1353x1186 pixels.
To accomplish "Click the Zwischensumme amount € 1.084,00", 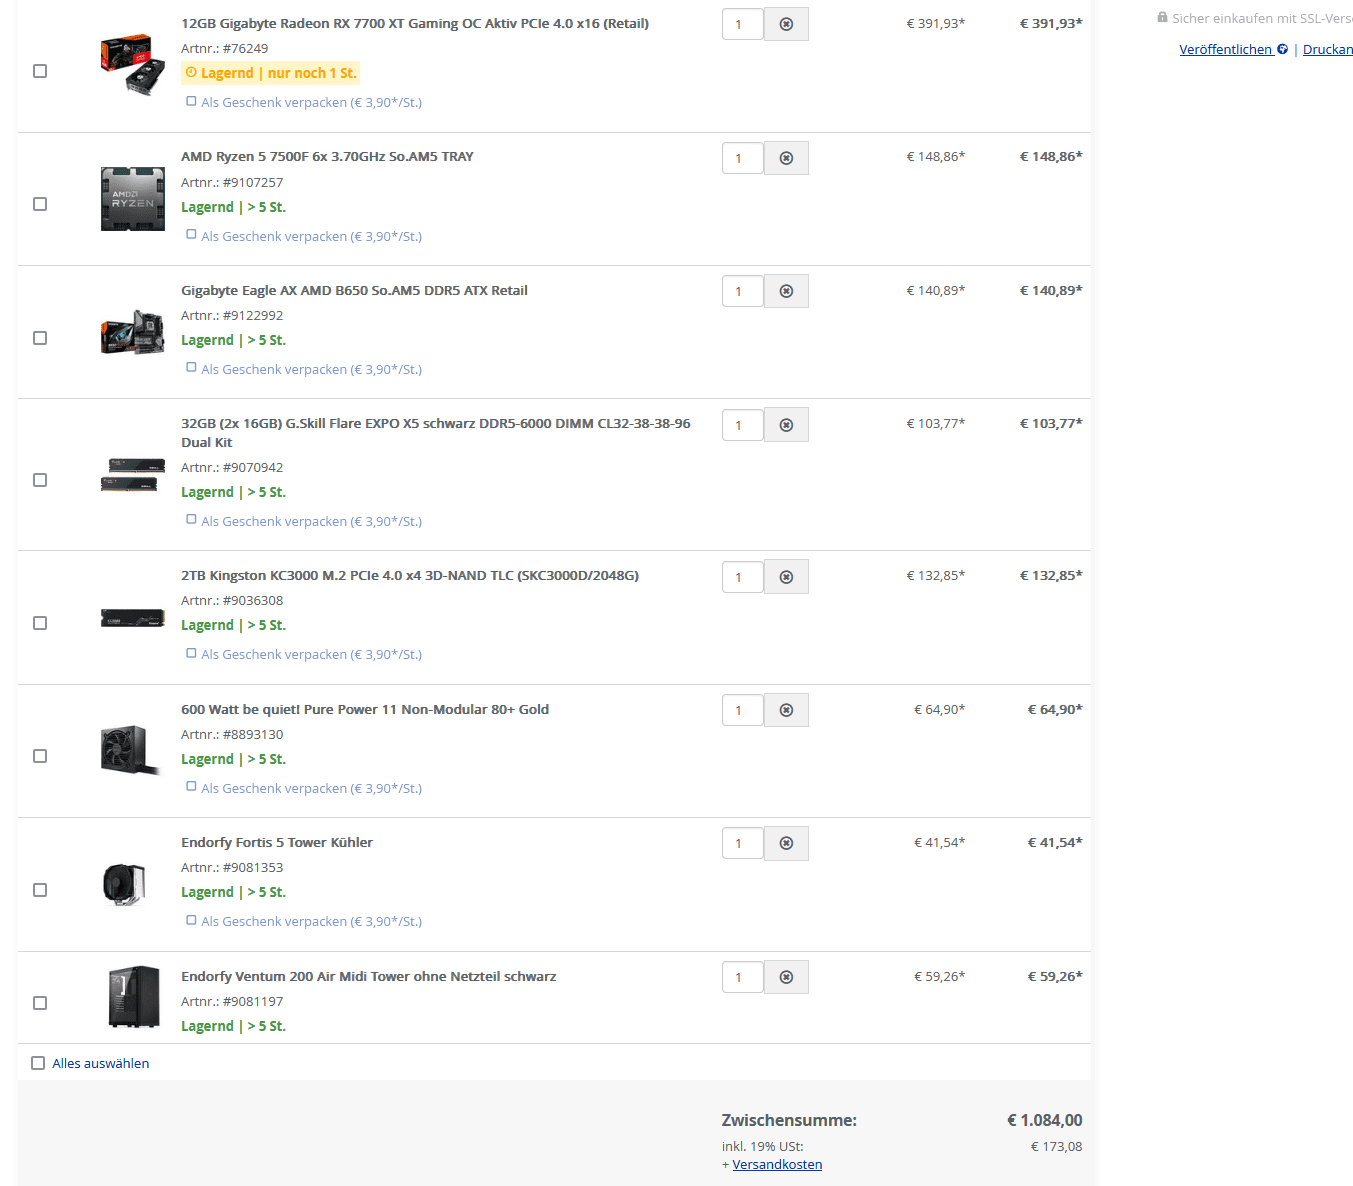I will coord(1044,1120).
